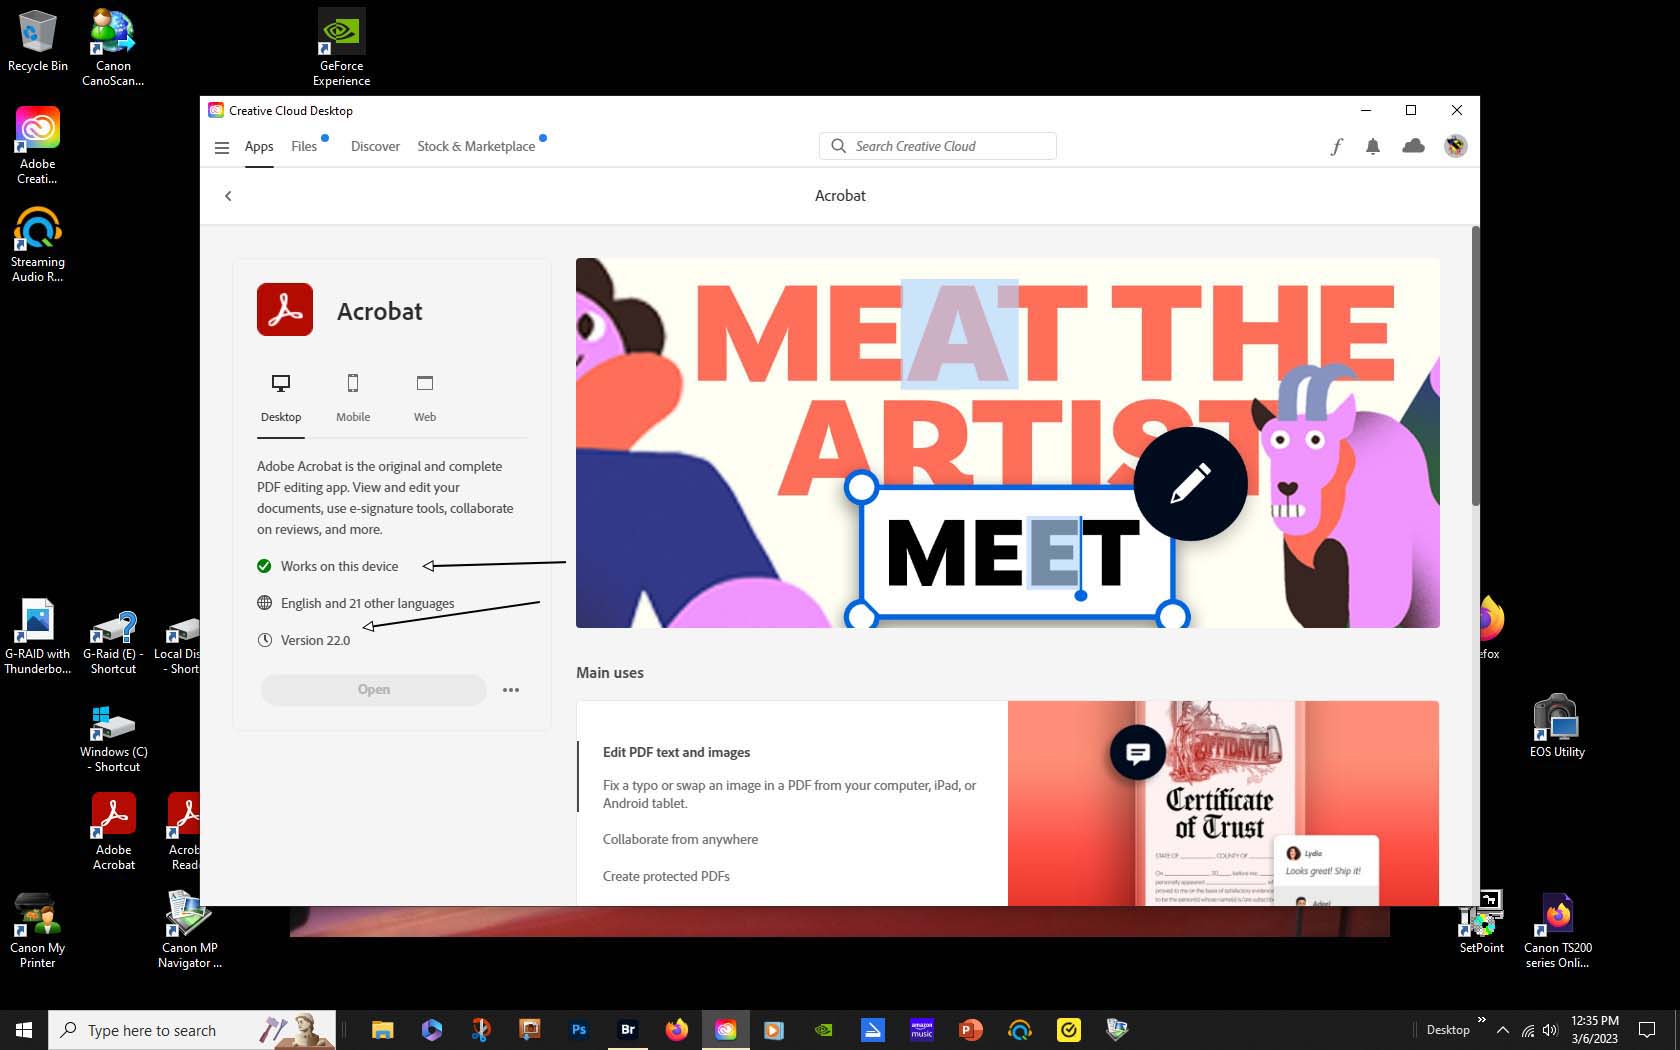
Task: Click the Meet the Artist banner image
Action: tap(1008, 443)
